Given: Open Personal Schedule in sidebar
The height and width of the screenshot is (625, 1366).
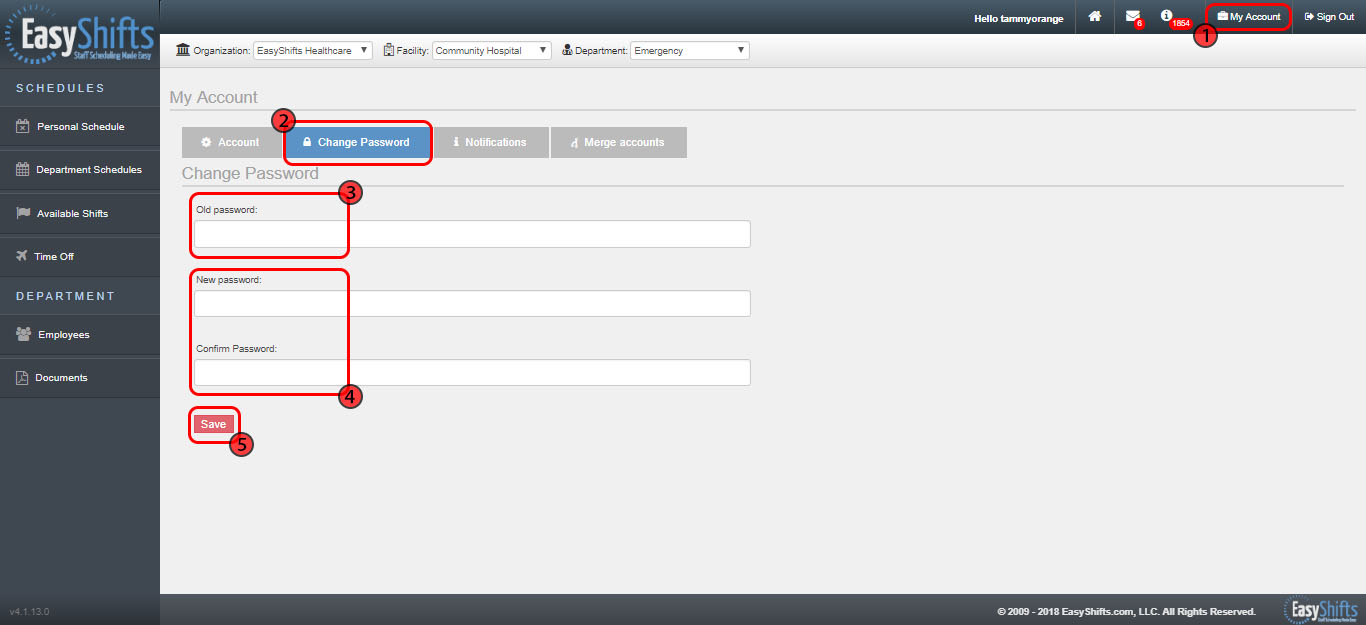Looking at the screenshot, I should tap(80, 127).
